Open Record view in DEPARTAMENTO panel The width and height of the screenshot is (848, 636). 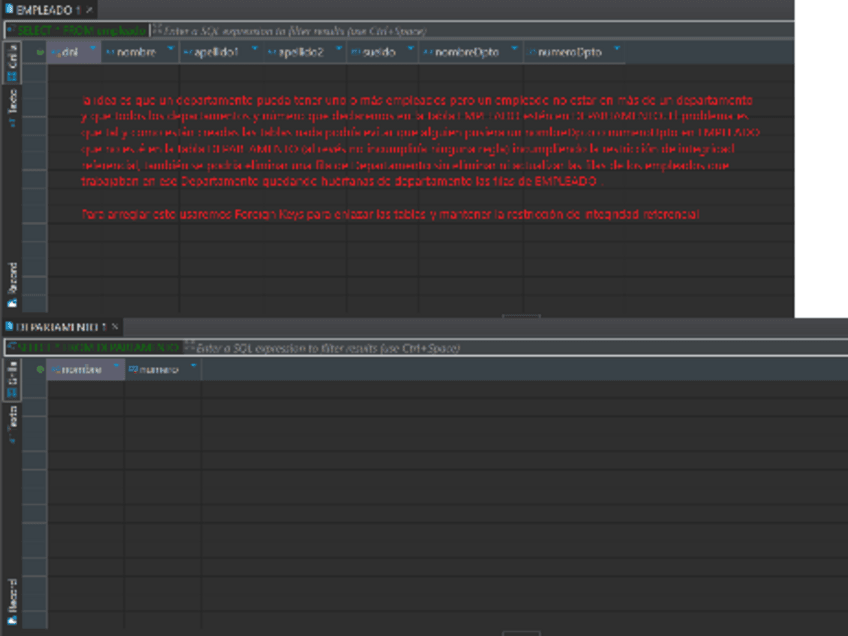coord(12,597)
